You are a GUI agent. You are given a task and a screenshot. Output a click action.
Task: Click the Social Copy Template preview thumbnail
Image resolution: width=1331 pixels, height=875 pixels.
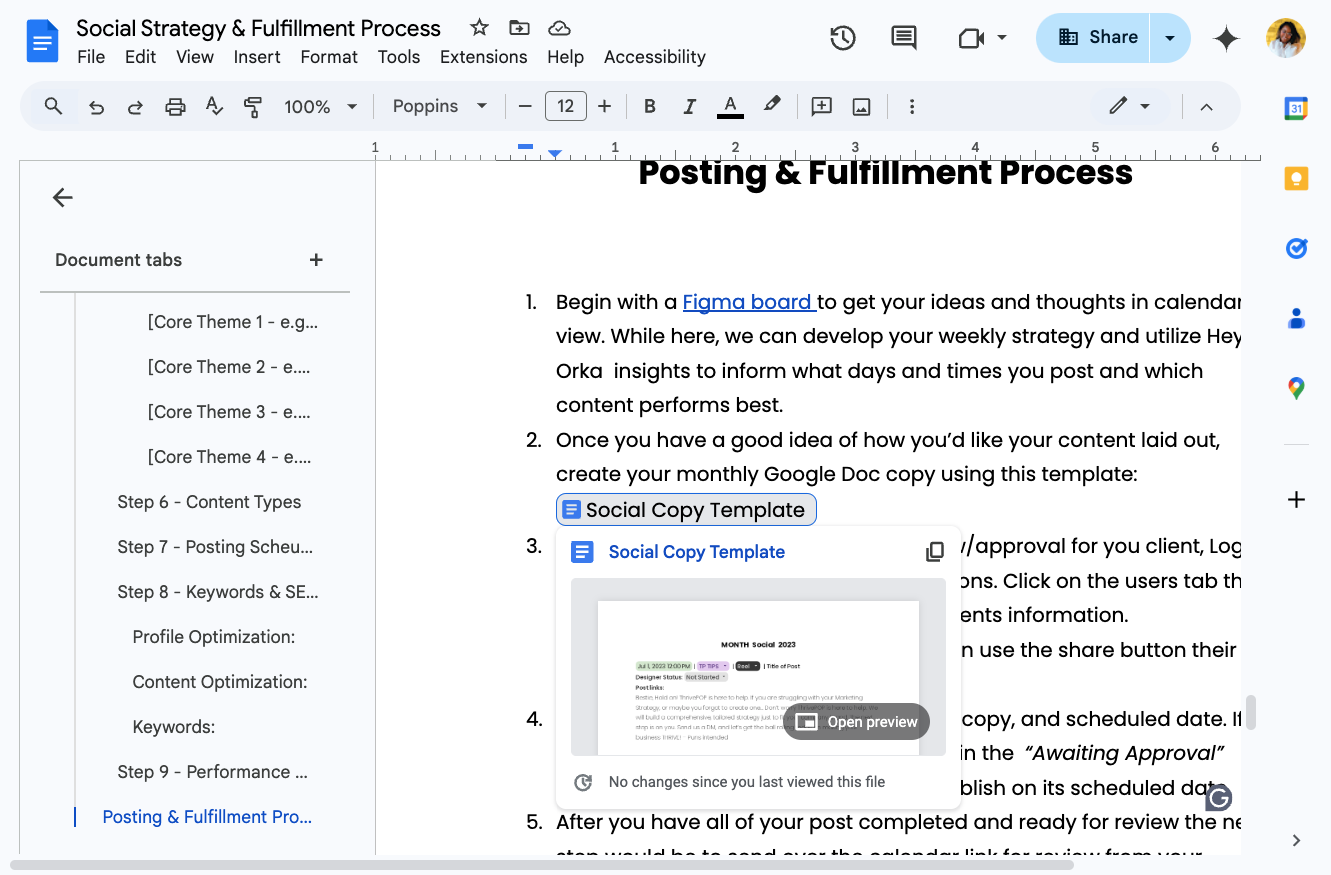tap(758, 666)
